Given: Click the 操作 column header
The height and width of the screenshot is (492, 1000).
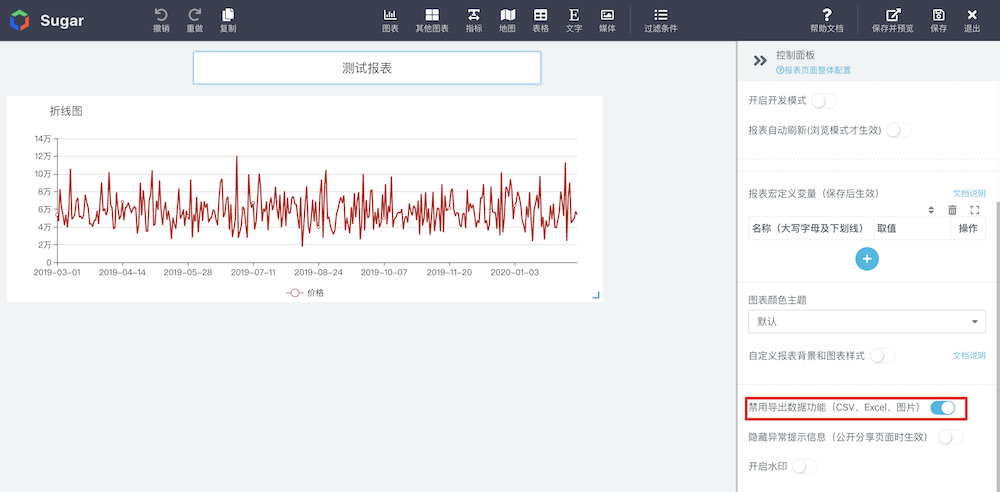Looking at the screenshot, I should 967,228.
